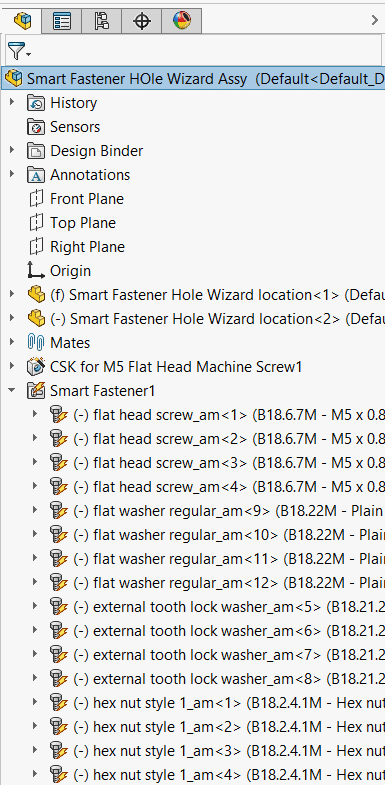Click the flat washer regular_am<12> icon

pos(59,583)
